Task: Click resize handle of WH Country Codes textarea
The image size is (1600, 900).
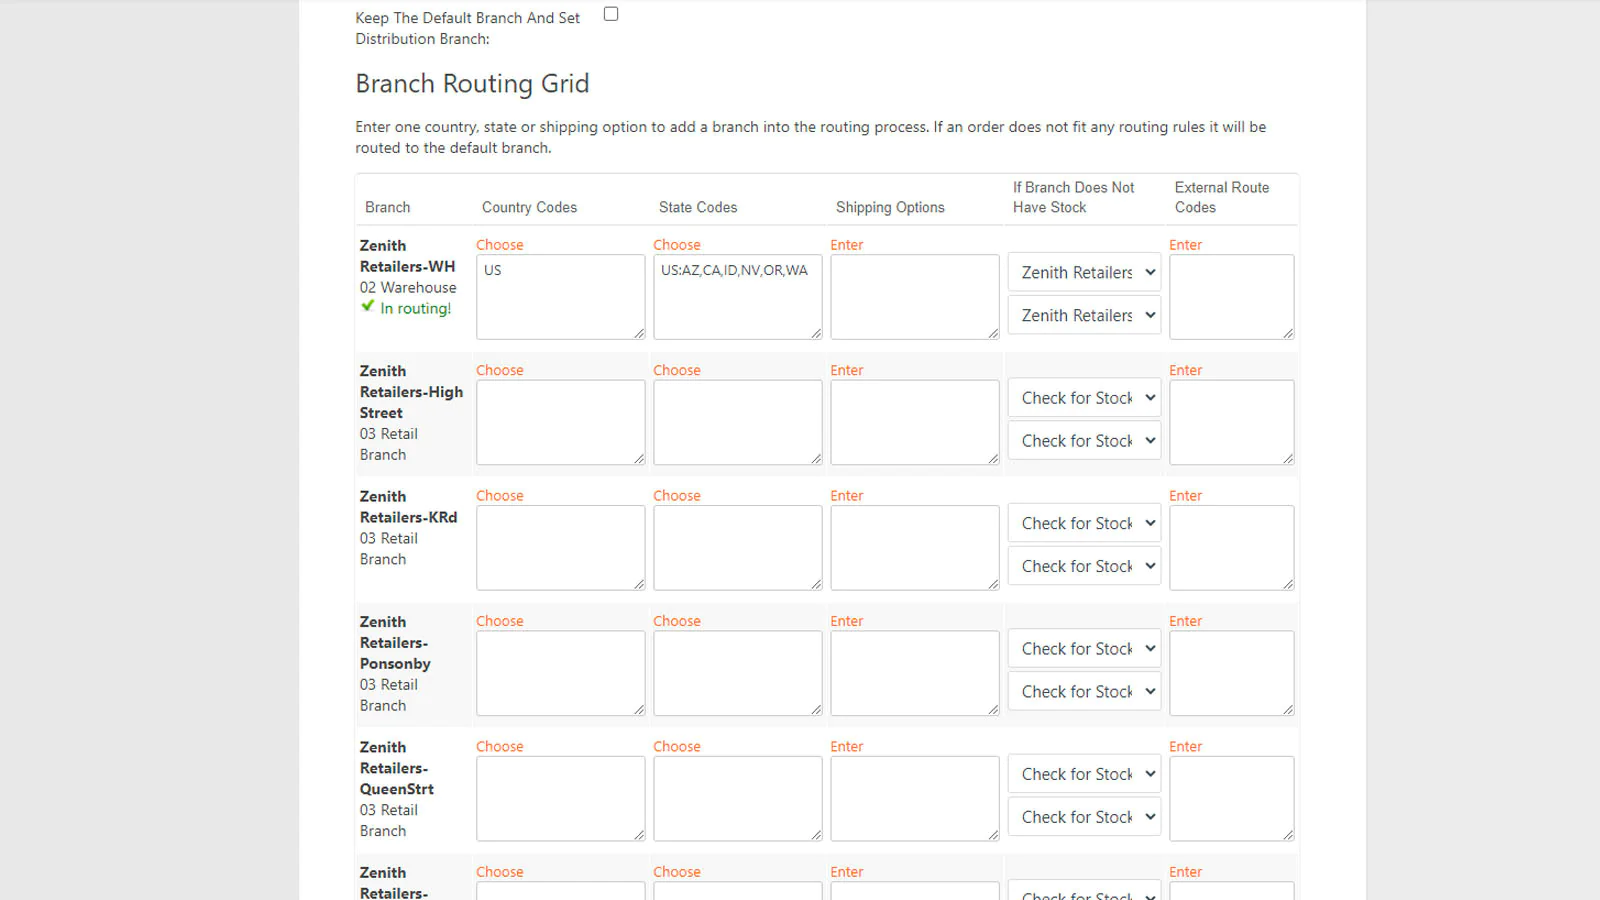Action: tap(639, 333)
